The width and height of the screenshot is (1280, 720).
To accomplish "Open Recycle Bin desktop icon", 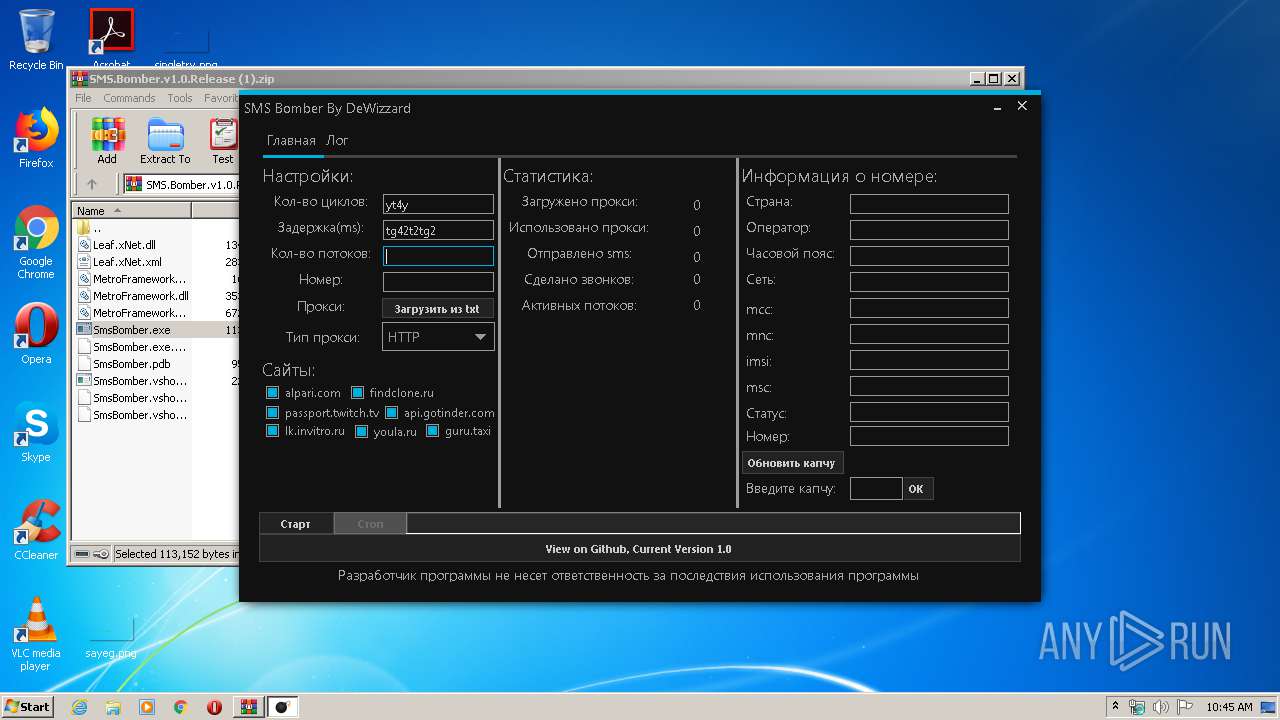I will (x=36, y=40).
